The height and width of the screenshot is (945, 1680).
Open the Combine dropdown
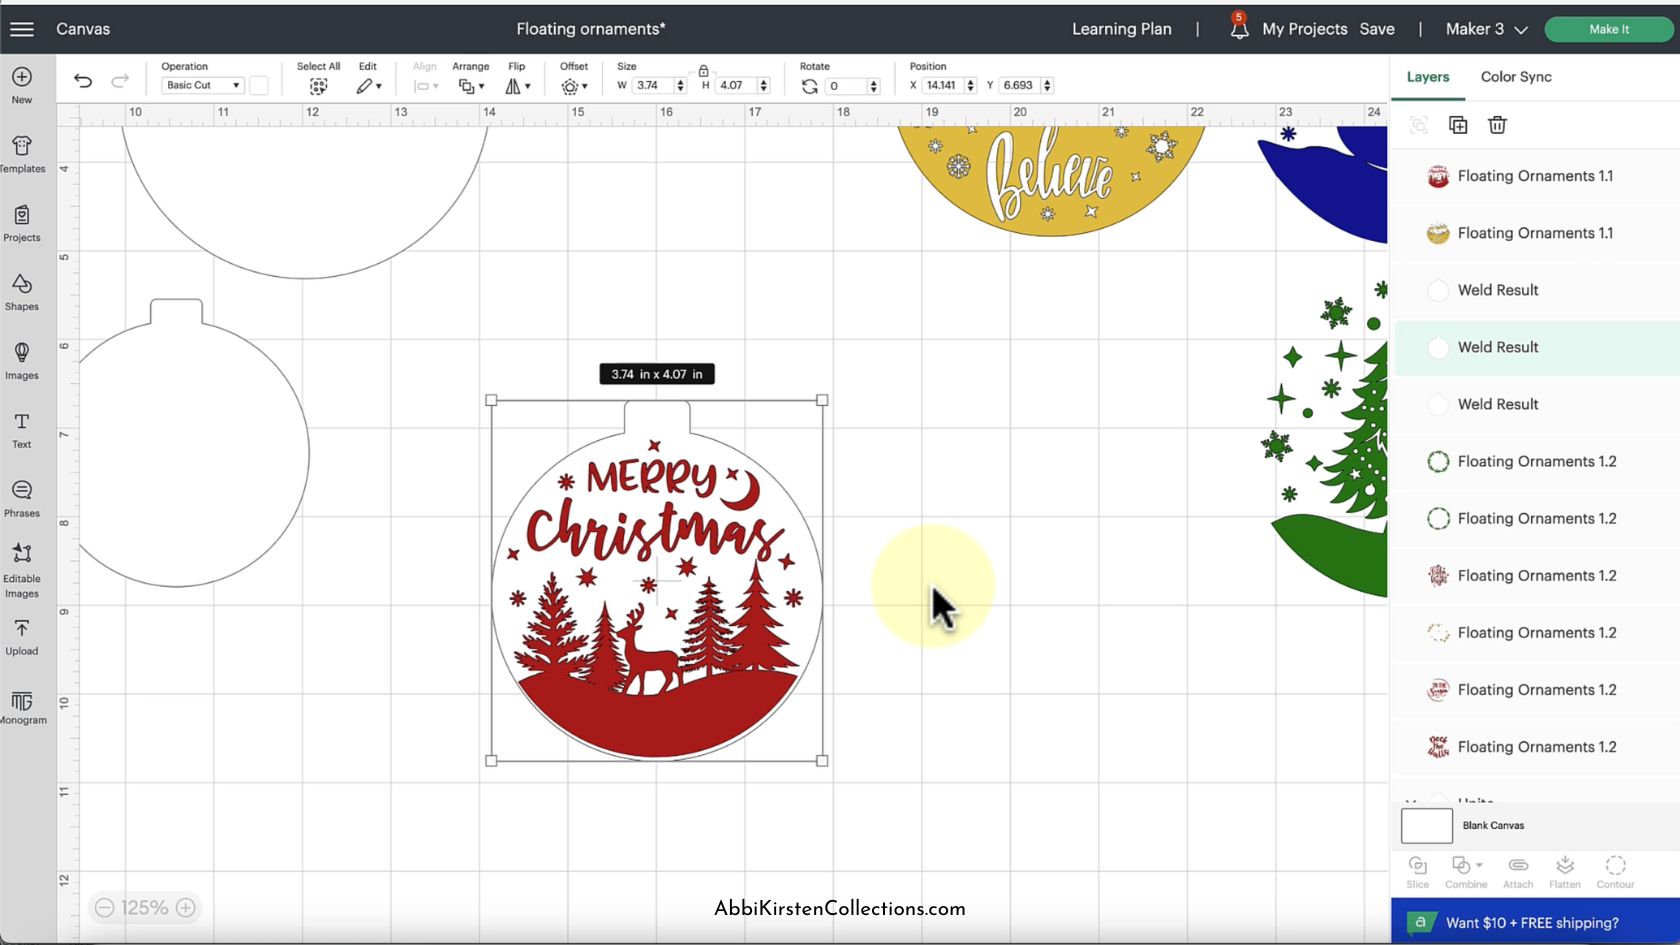click(1466, 872)
